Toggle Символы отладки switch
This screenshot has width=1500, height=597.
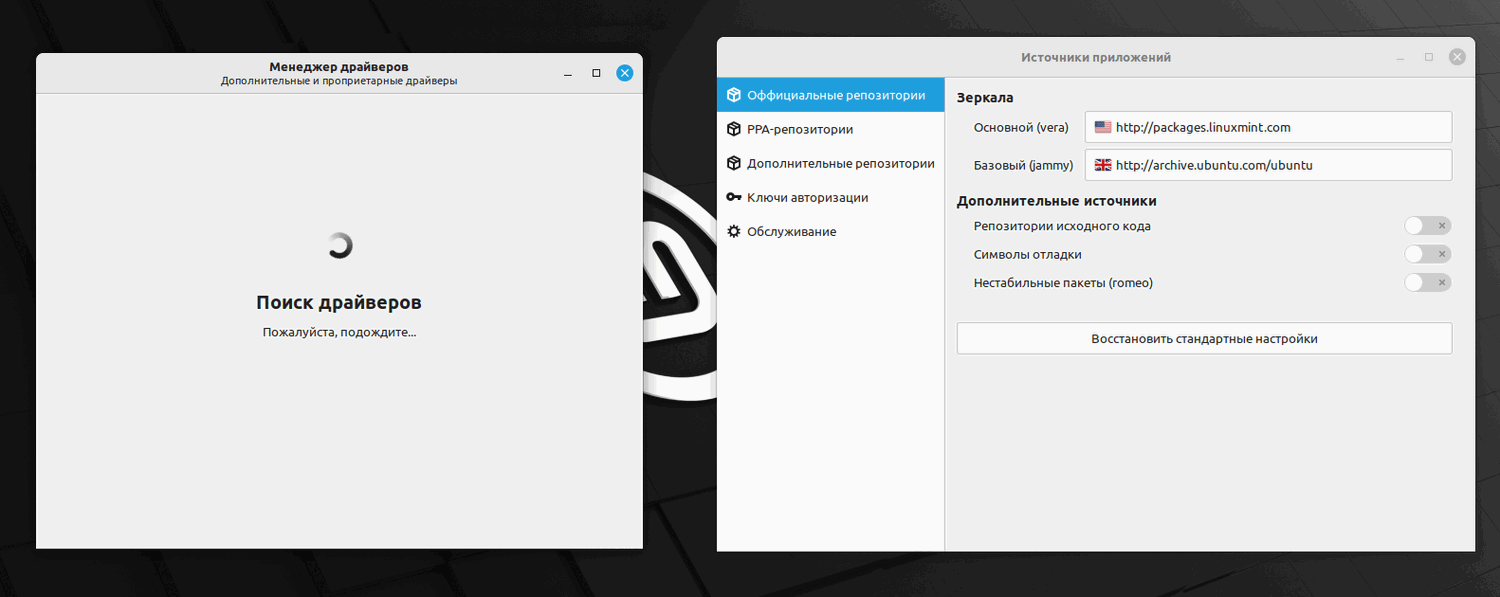pyautogui.click(x=1427, y=254)
